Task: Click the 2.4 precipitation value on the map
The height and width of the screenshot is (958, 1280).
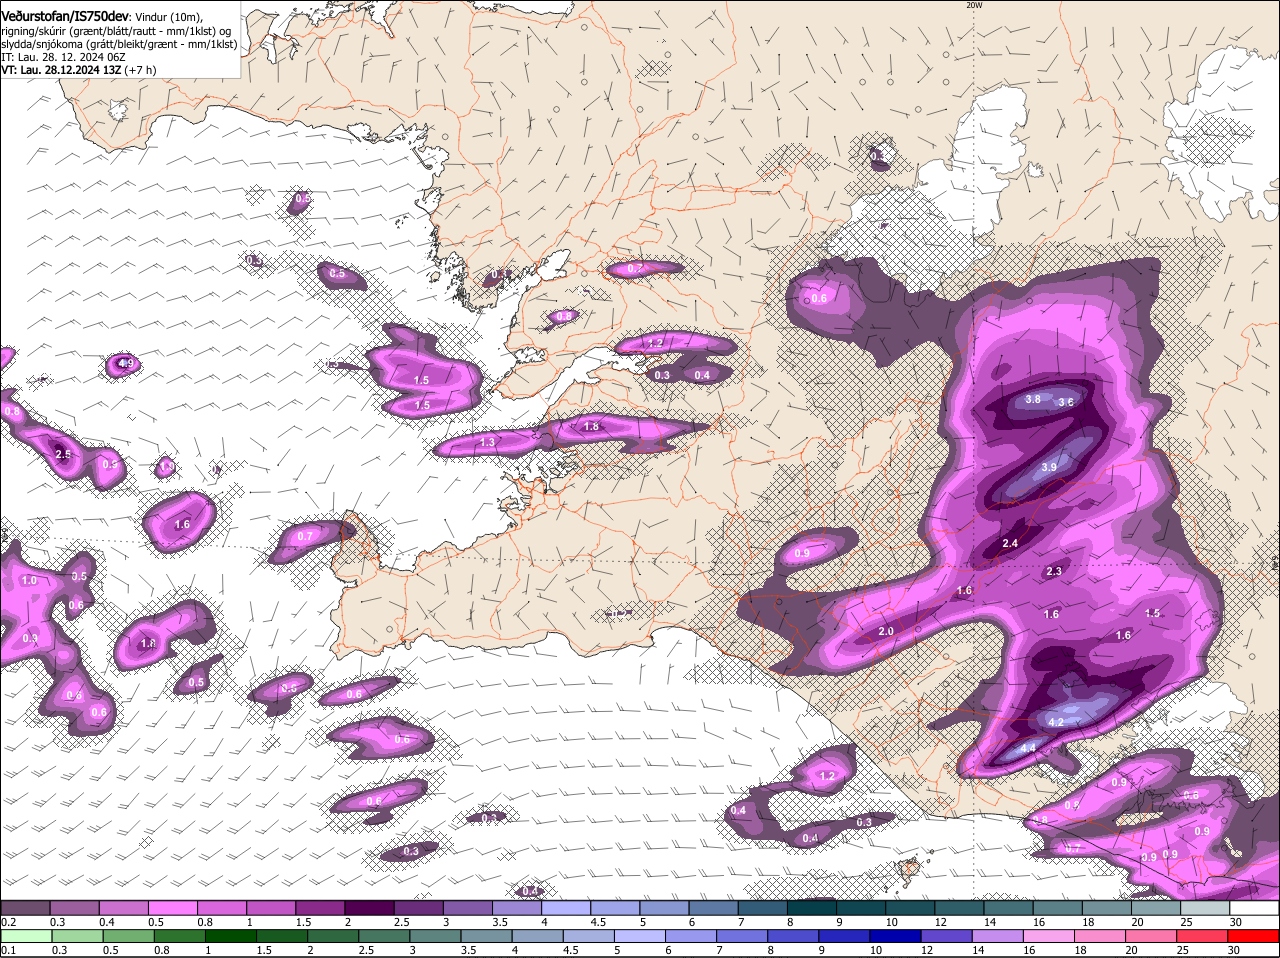Action: click(x=1010, y=544)
